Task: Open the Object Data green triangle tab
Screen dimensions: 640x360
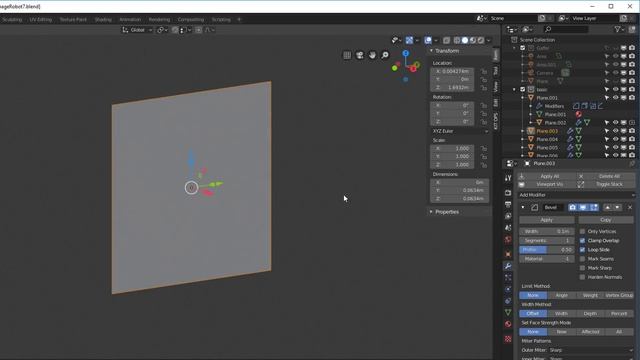Action: click(x=508, y=312)
